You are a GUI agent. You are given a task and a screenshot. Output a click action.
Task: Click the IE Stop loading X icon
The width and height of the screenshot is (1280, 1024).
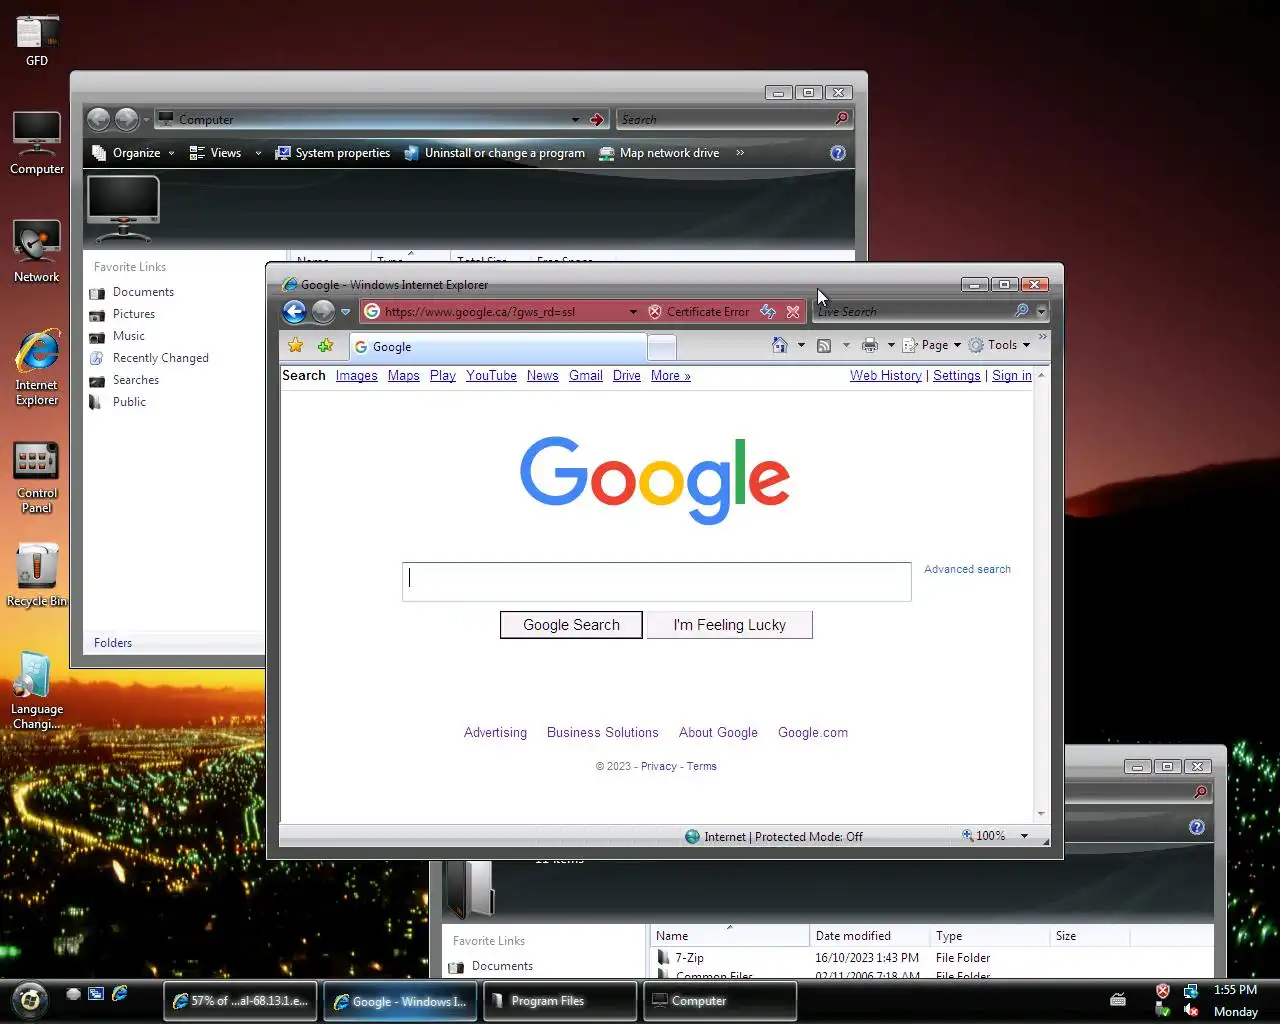click(793, 312)
